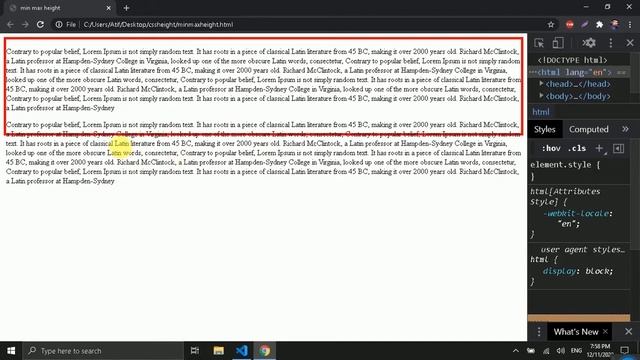640x360 pixels.
Task: Select What's New drawer tab
Action: 576,332
